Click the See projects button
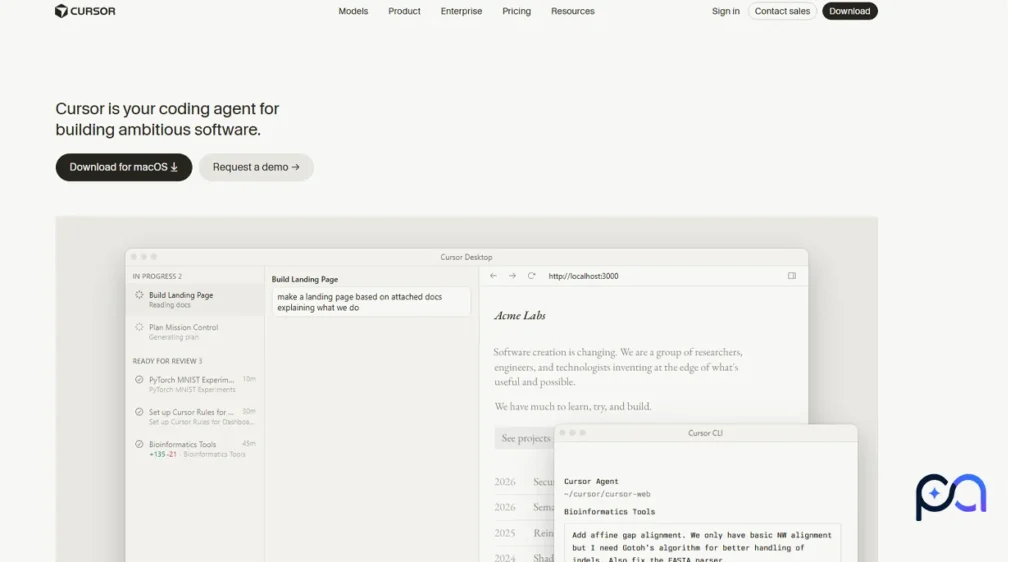1024x562 pixels. pos(524,438)
